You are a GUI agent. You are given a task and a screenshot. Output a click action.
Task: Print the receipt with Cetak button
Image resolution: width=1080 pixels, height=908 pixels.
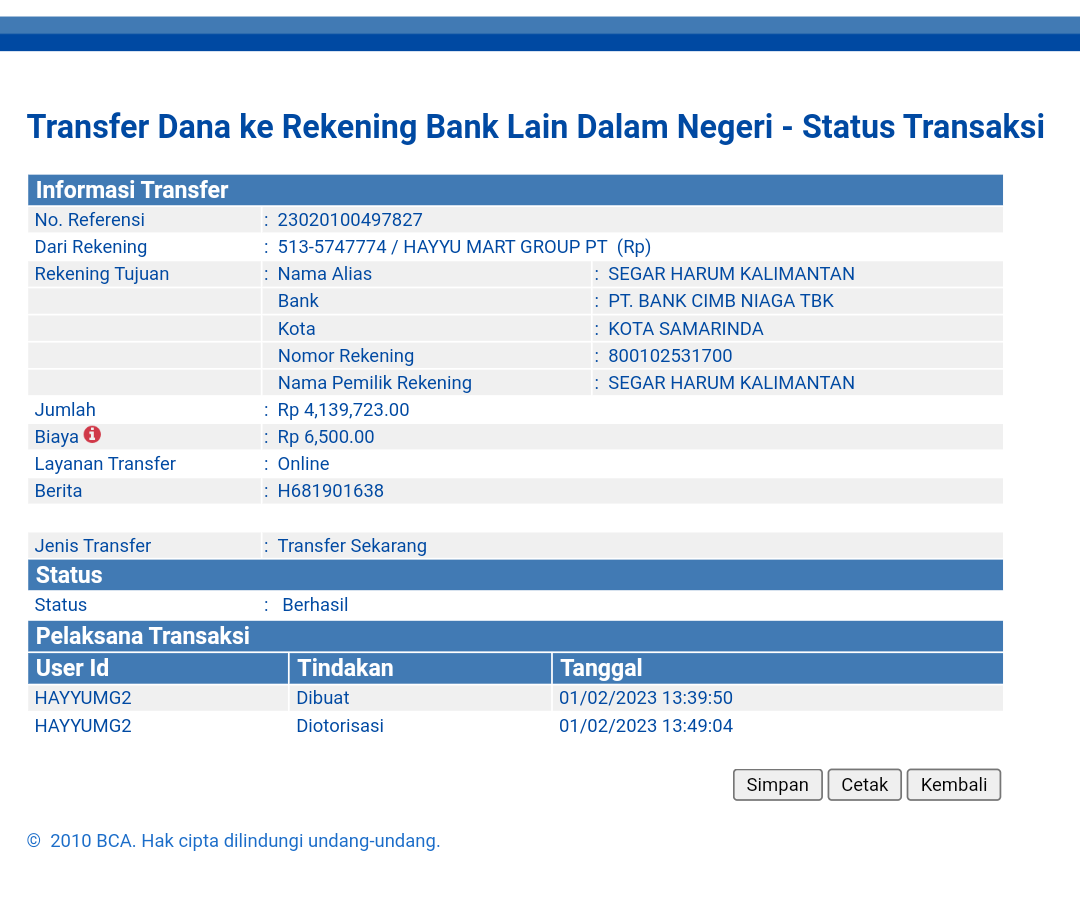click(864, 785)
